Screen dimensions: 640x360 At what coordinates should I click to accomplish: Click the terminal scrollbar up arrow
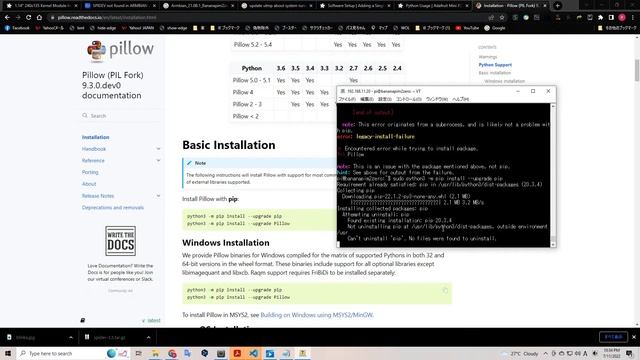tap(553, 106)
